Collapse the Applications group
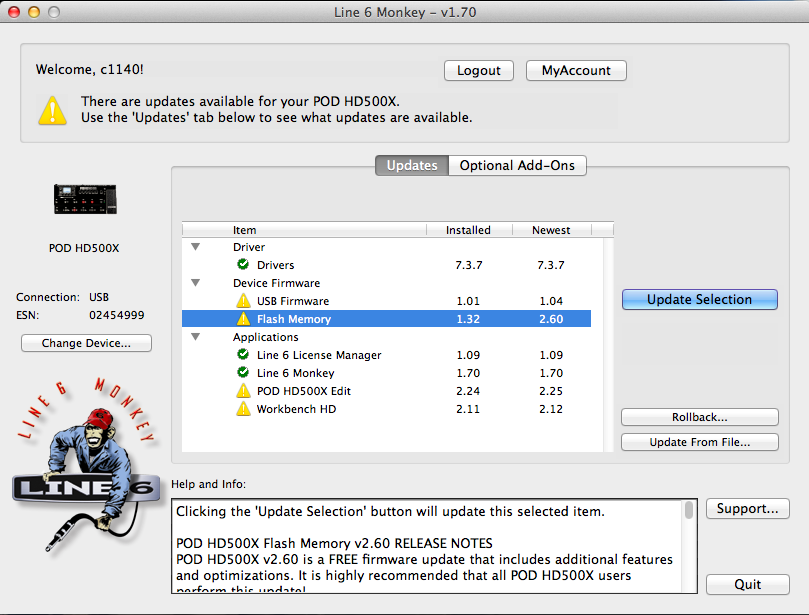Viewport: 809px width, 615px height. [x=196, y=337]
